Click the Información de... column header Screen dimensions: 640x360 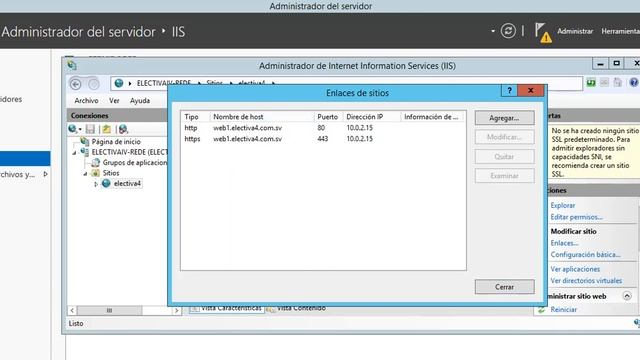click(x=433, y=117)
